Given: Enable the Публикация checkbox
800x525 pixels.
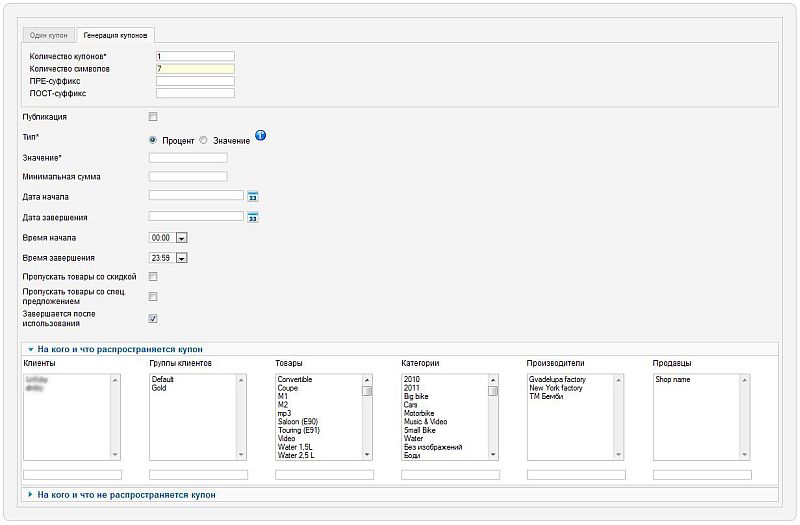Looking at the screenshot, I should [153, 117].
